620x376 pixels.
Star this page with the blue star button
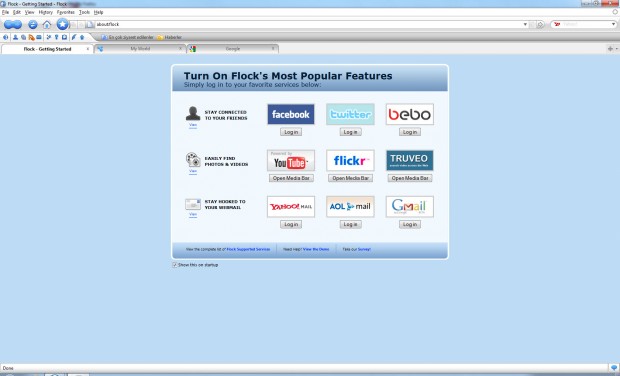click(x=62, y=24)
